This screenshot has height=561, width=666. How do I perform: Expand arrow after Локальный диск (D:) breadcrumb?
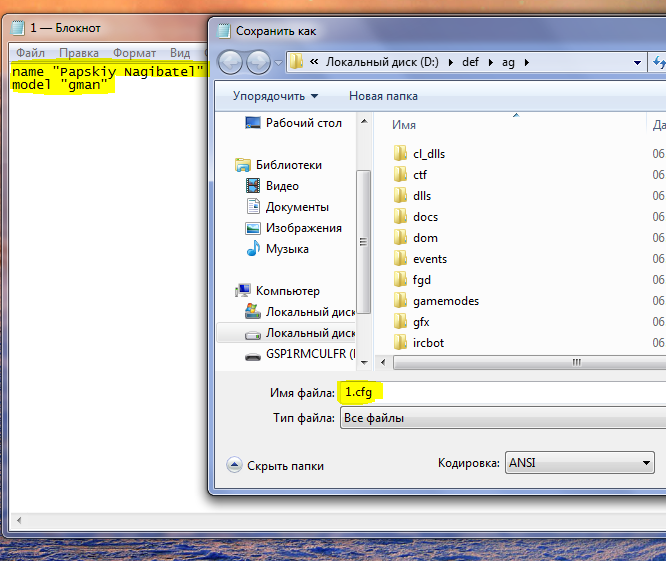[451, 62]
